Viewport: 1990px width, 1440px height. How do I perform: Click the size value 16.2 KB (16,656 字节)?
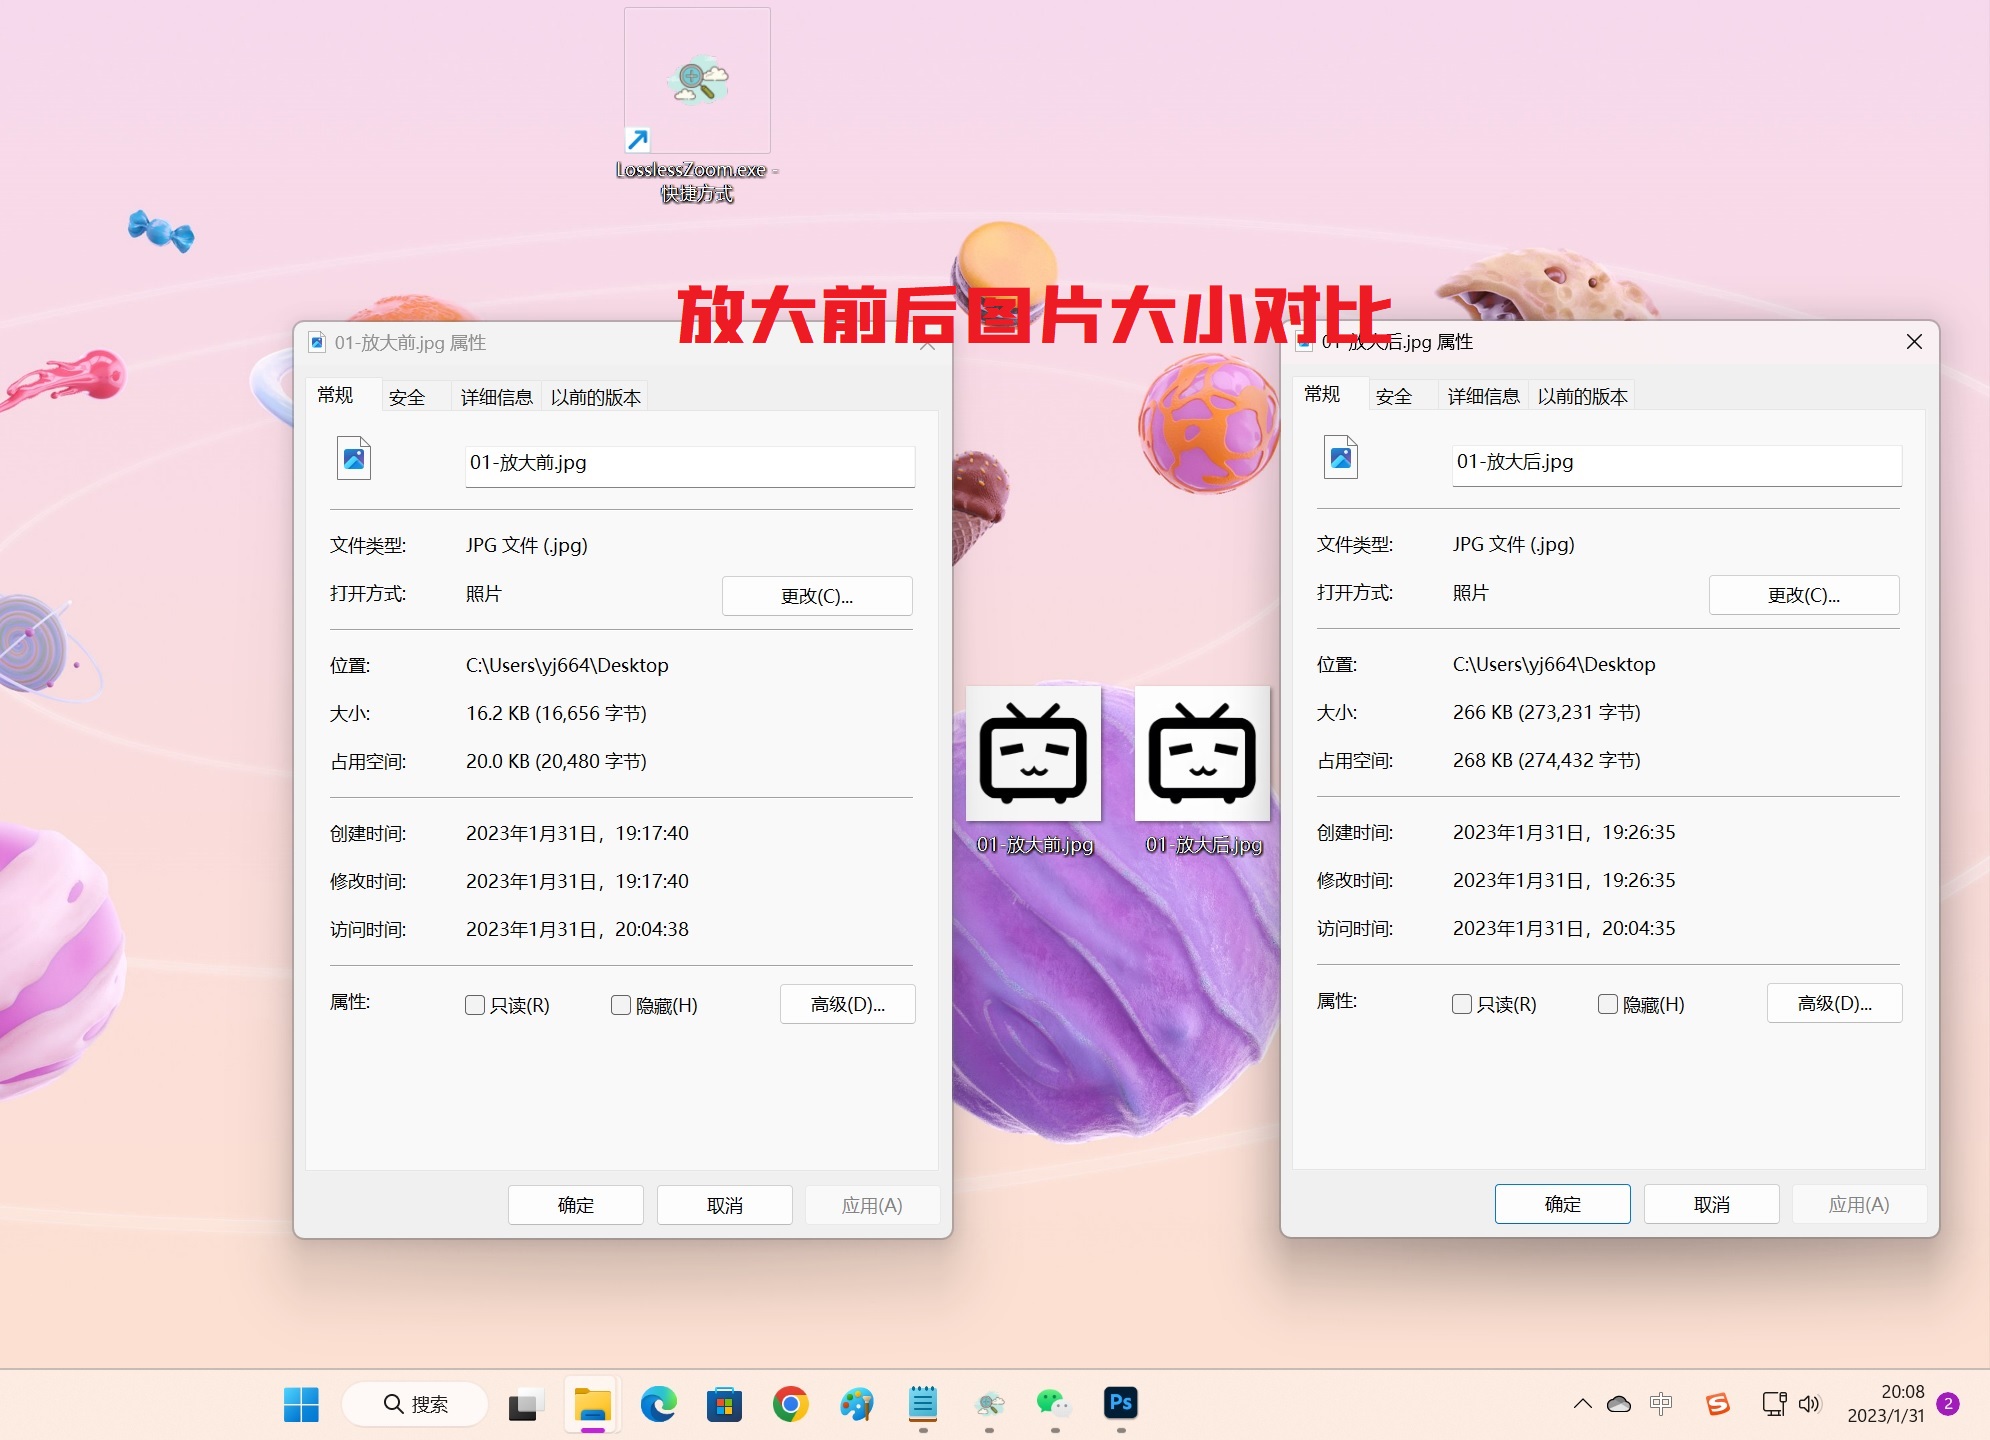[x=556, y=713]
